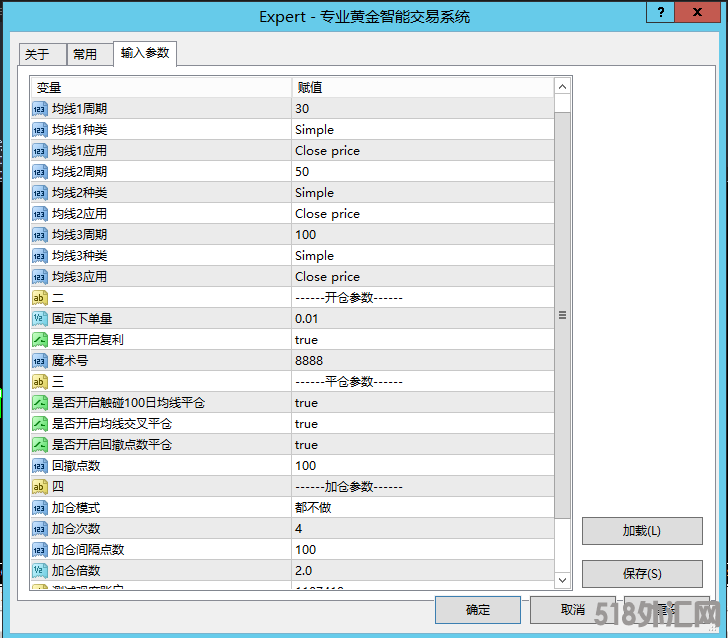Click the scrollbar down arrow
Viewport: 728px width, 638px height.
tap(562, 580)
